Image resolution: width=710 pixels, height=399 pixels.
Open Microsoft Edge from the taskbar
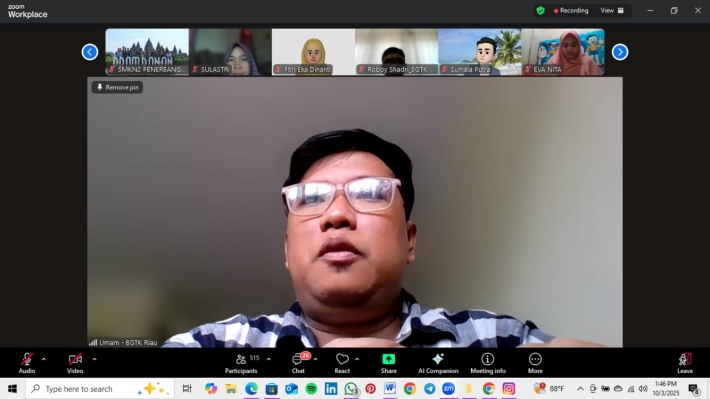click(251, 389)
